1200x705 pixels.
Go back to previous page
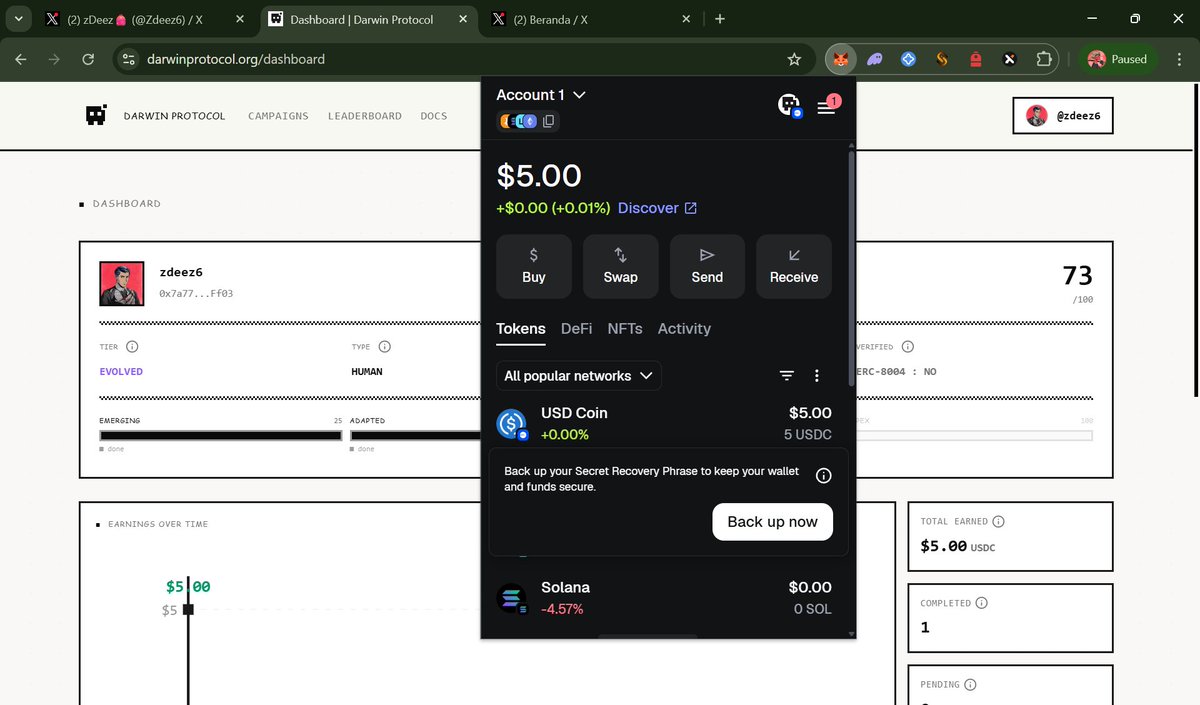[21, 59]
